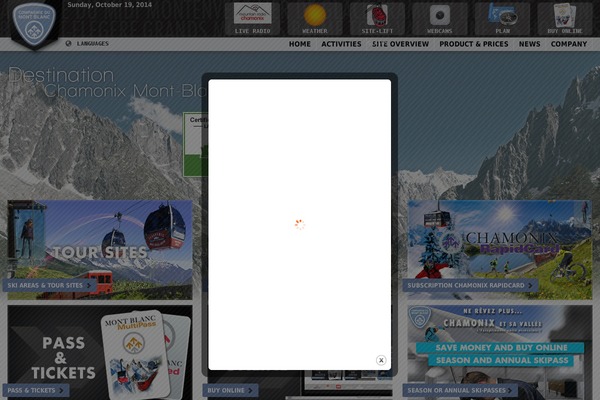
Task: Click the date text Sunday, October 19, 2014
Action: click(x=109, y=5)
